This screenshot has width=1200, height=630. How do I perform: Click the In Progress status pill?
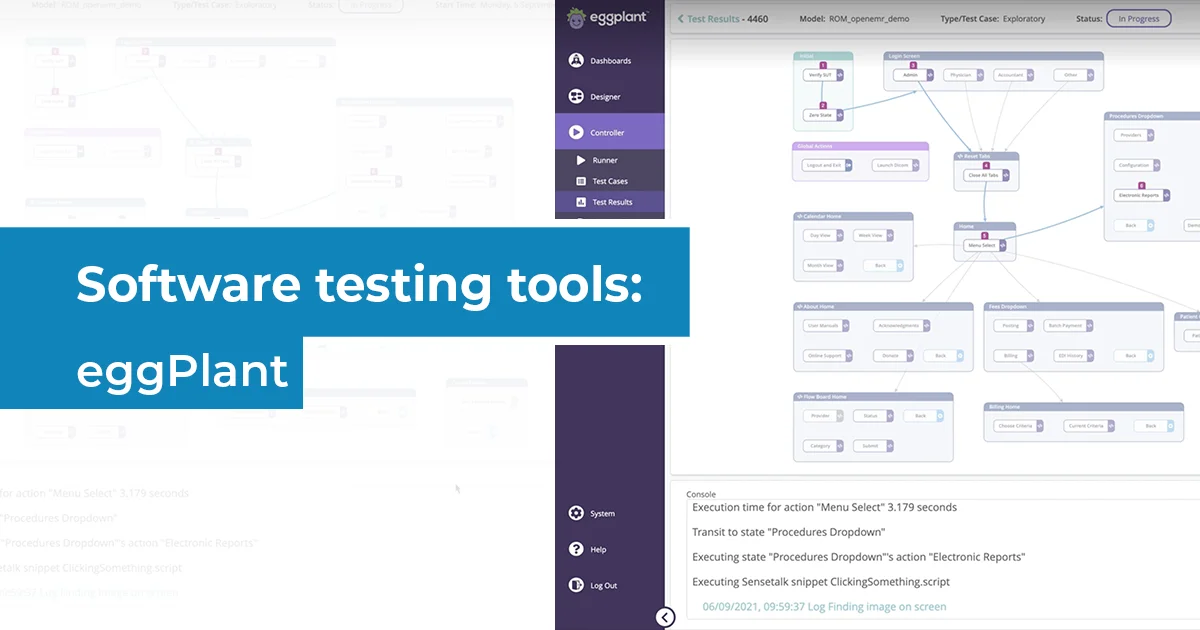pos(1138,18)
